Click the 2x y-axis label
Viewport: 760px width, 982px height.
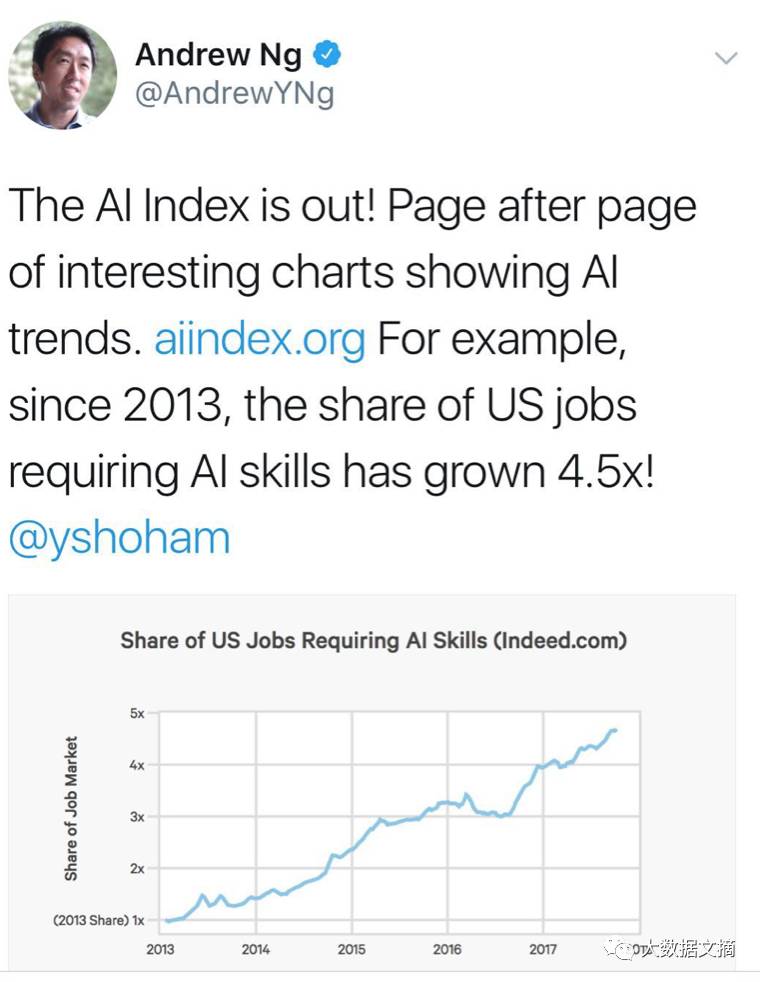tap(137, 868)
